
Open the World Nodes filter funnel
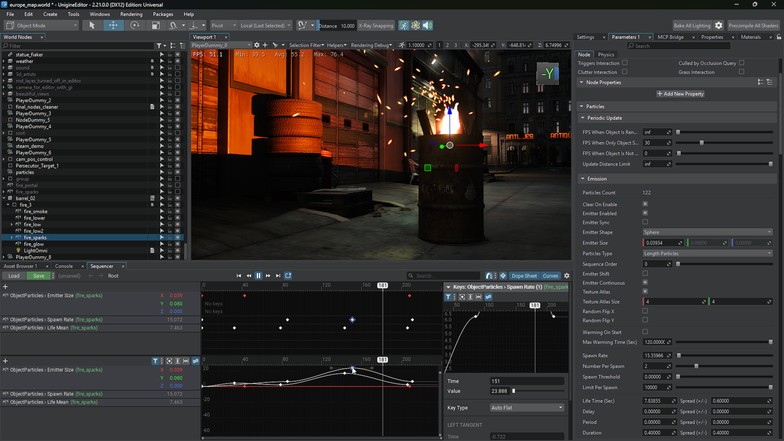click(x=159, y=46)
